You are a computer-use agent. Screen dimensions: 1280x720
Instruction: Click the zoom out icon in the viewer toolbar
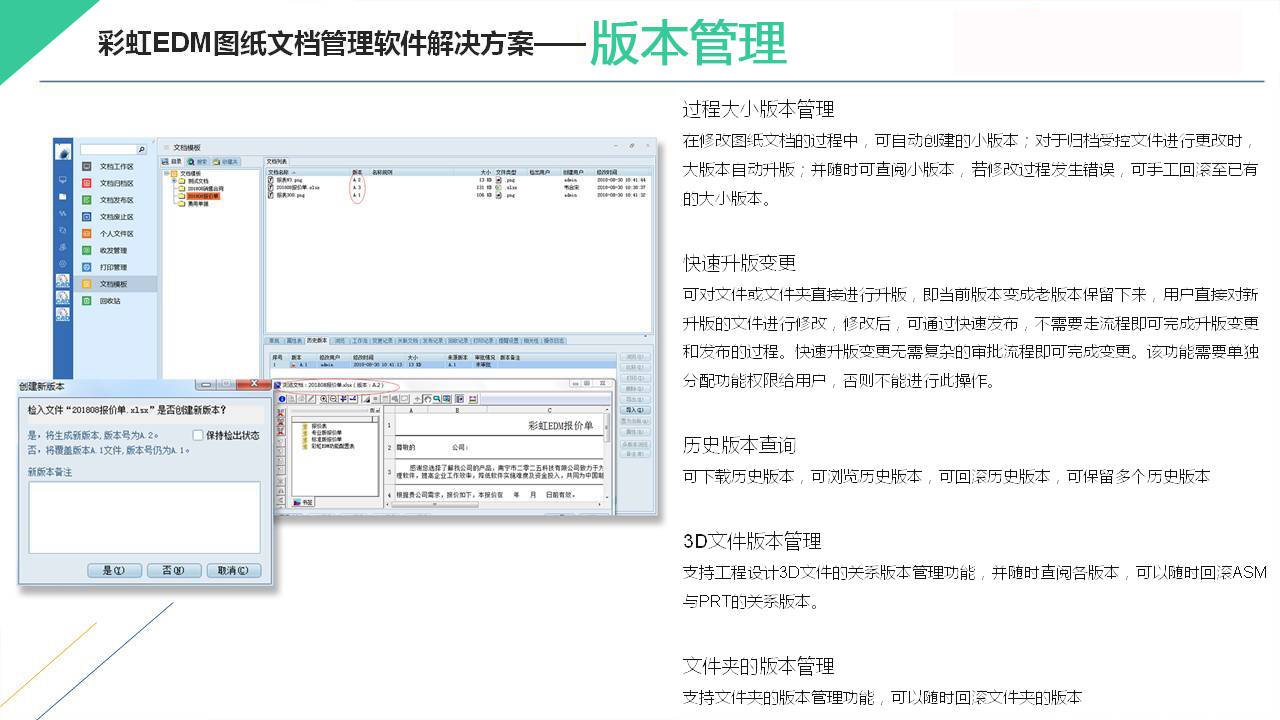[333, 399]
